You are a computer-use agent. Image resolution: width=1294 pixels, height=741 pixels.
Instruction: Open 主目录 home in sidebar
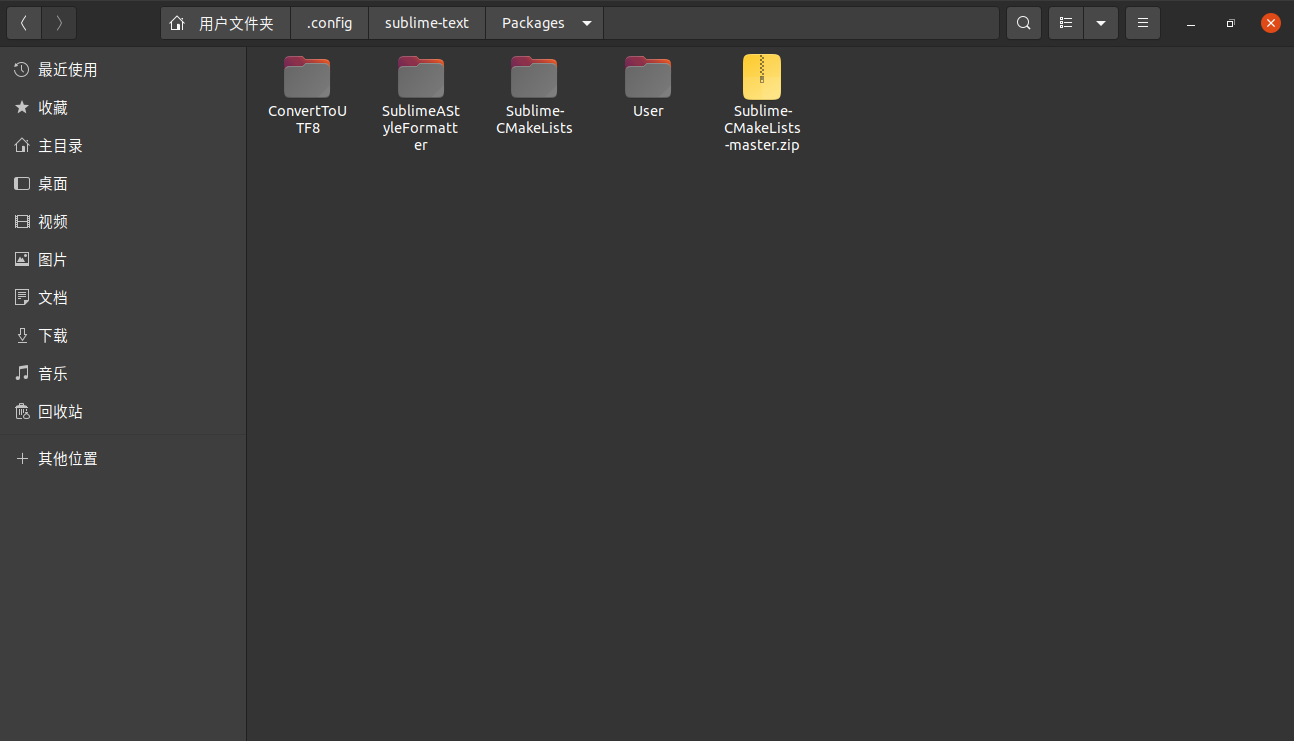[x=123, y=146]
